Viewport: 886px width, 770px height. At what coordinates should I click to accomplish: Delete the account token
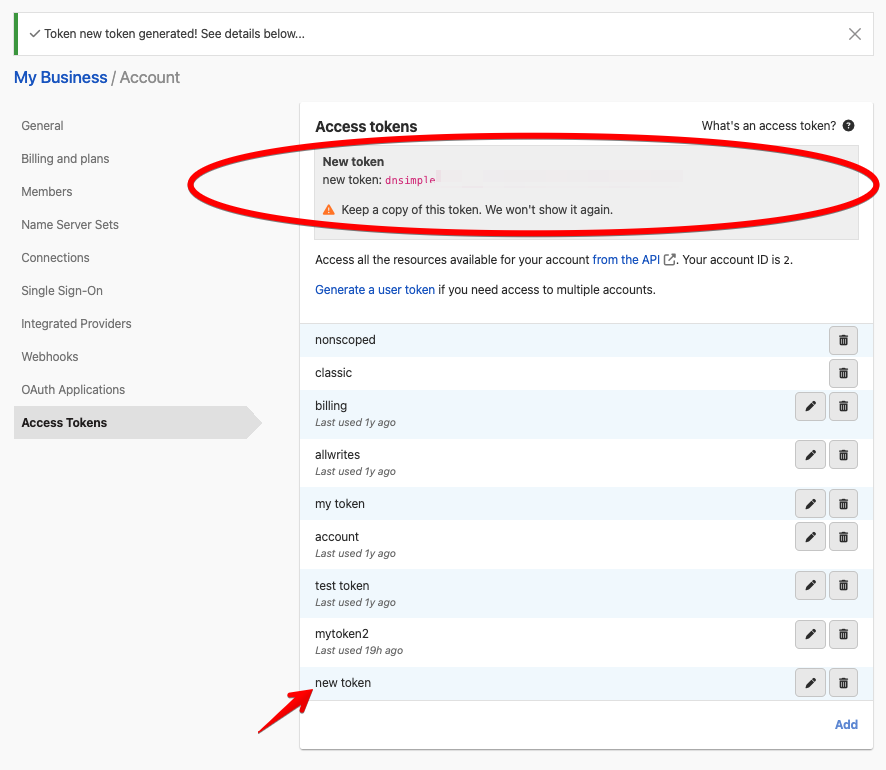click(843, 537)
